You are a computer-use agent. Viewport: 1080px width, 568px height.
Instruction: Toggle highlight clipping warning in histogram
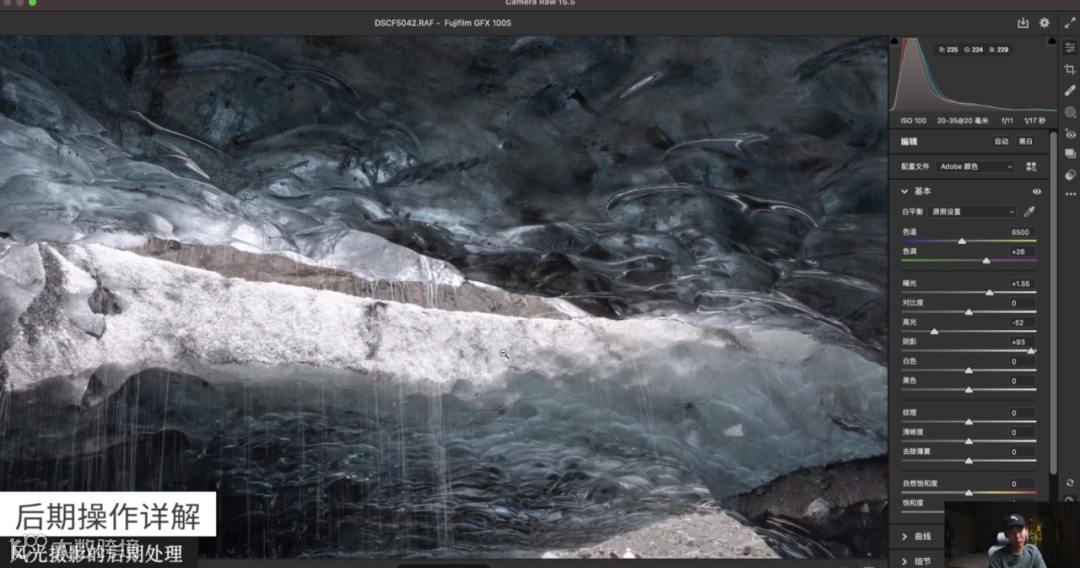(1052, 41)
